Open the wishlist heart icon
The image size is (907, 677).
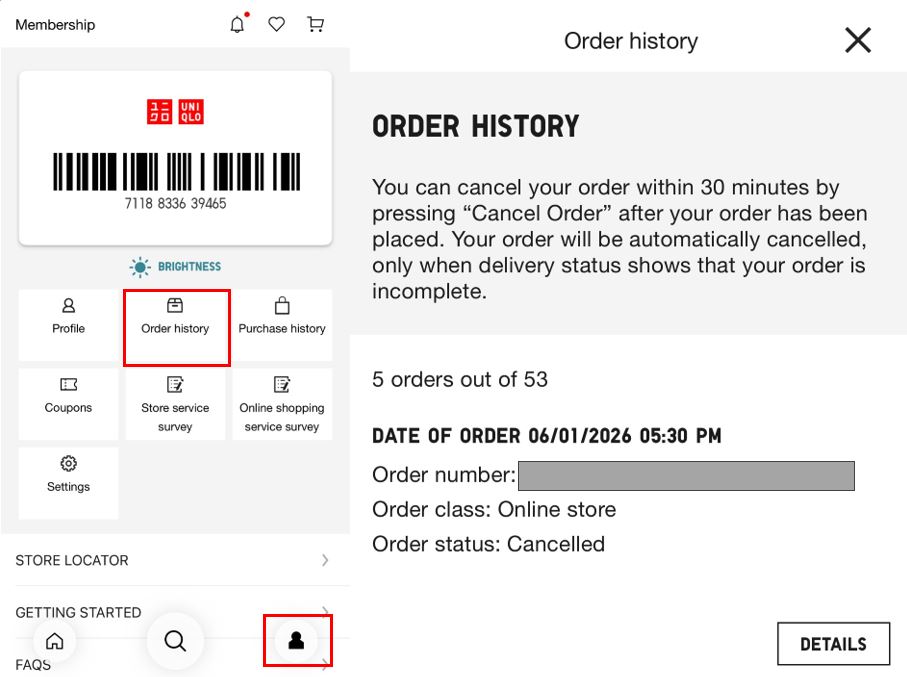click(x=277, y=25)
